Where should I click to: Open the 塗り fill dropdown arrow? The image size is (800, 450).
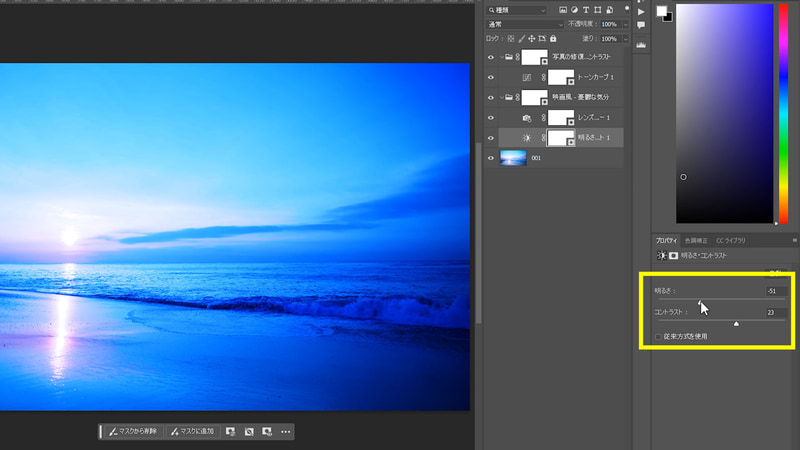click(x=626, y=39)
